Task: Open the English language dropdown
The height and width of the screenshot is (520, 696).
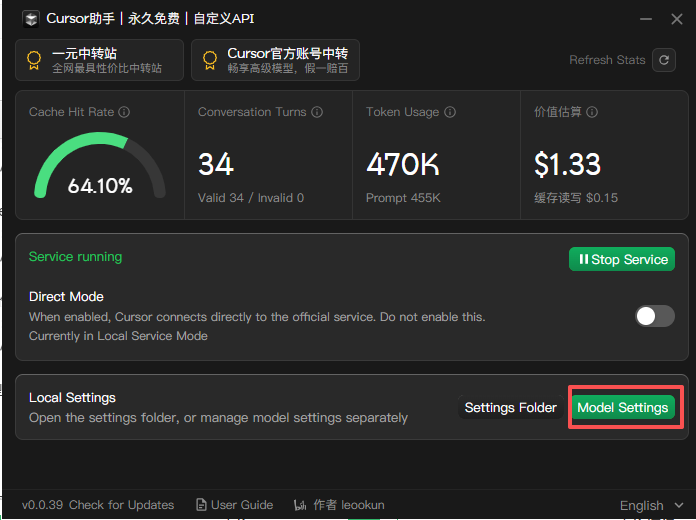Action: [652, 505]
